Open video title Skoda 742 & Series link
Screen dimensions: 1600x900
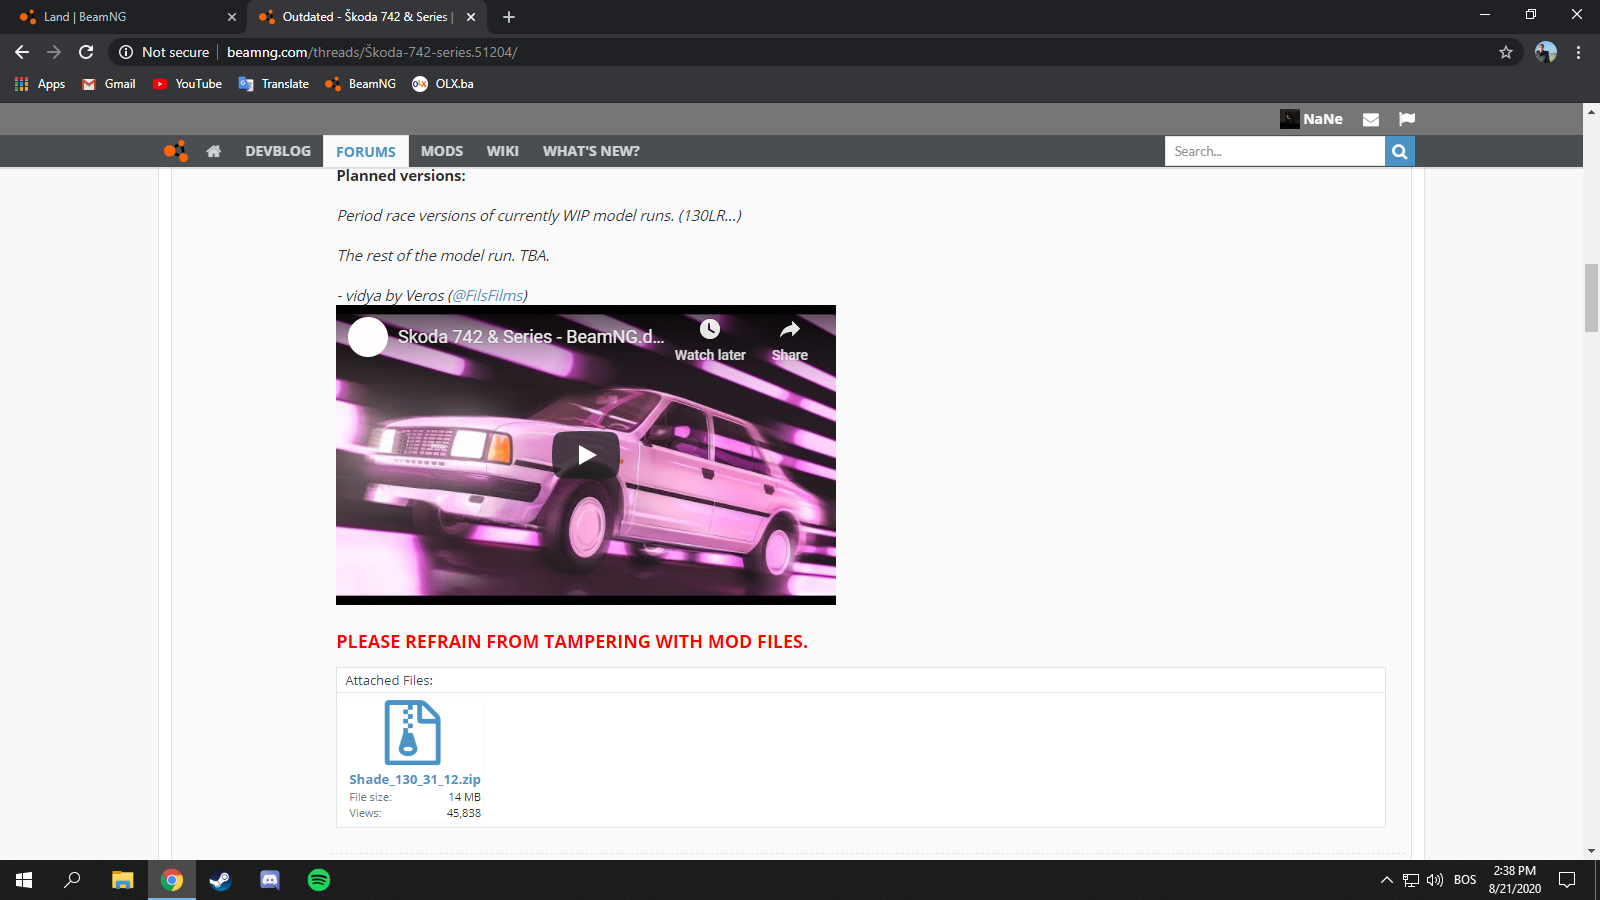[531, 337]
